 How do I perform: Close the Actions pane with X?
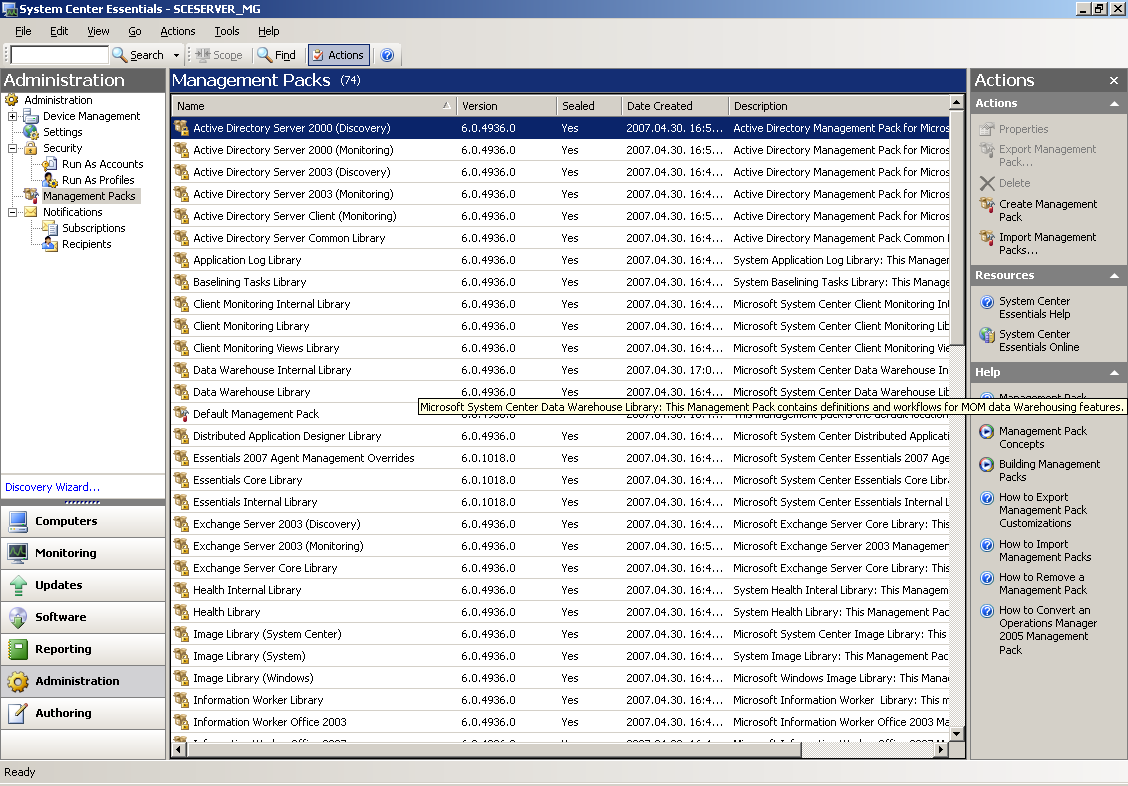point(1114,81)
